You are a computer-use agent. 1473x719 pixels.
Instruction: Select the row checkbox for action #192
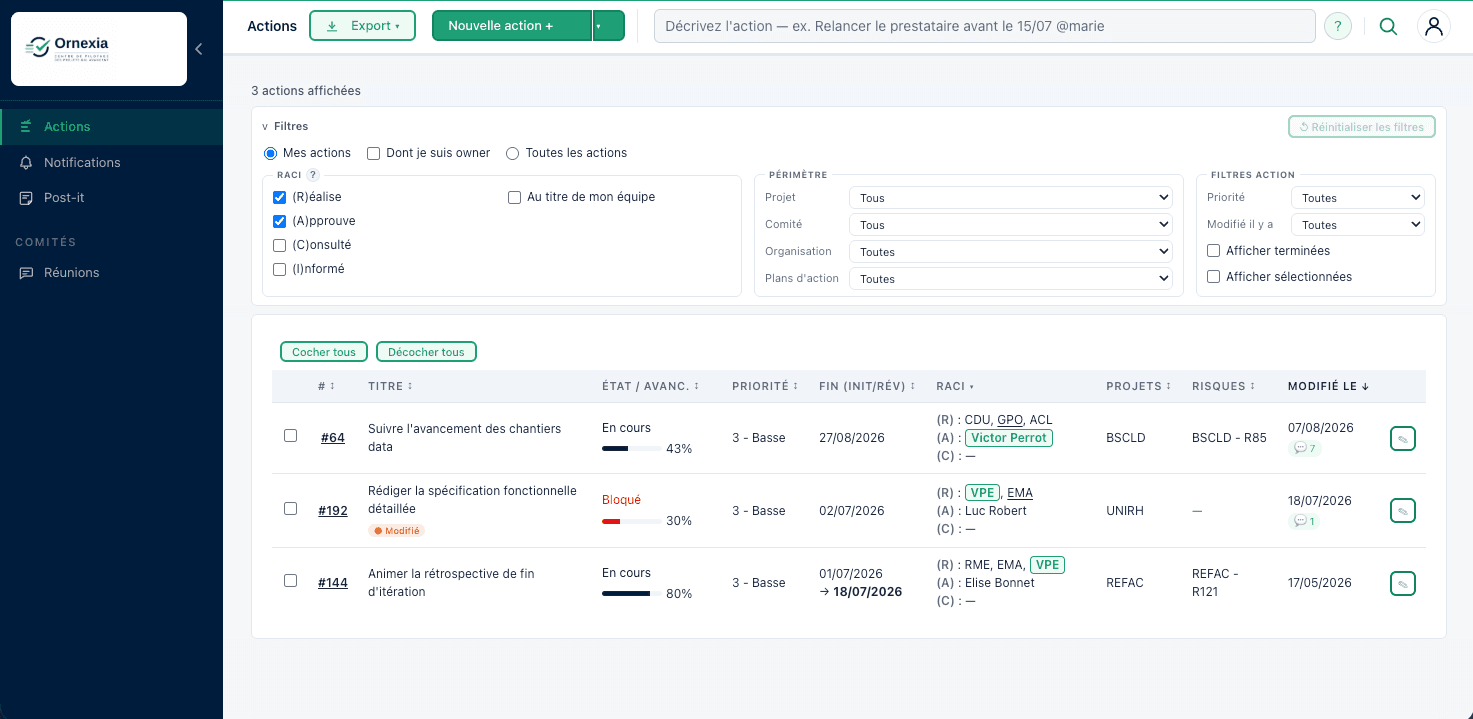coord(291,509)
